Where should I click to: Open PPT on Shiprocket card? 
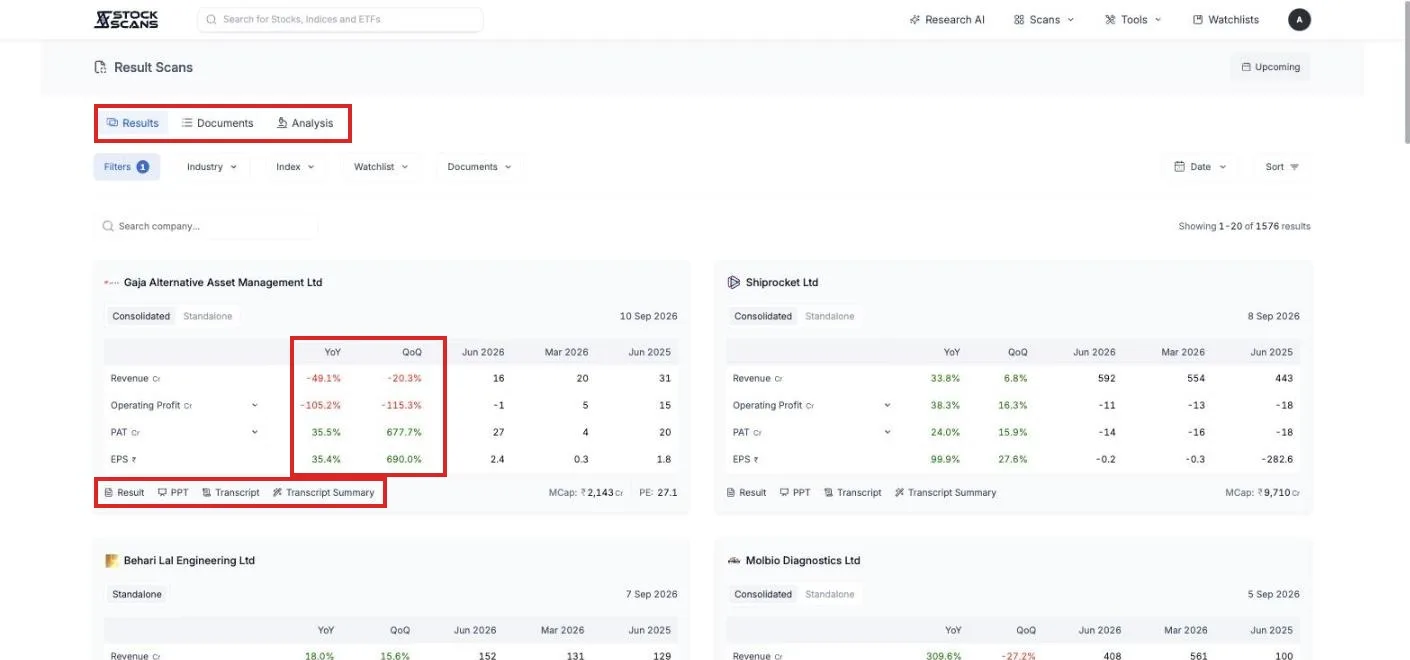pos(795,492)
